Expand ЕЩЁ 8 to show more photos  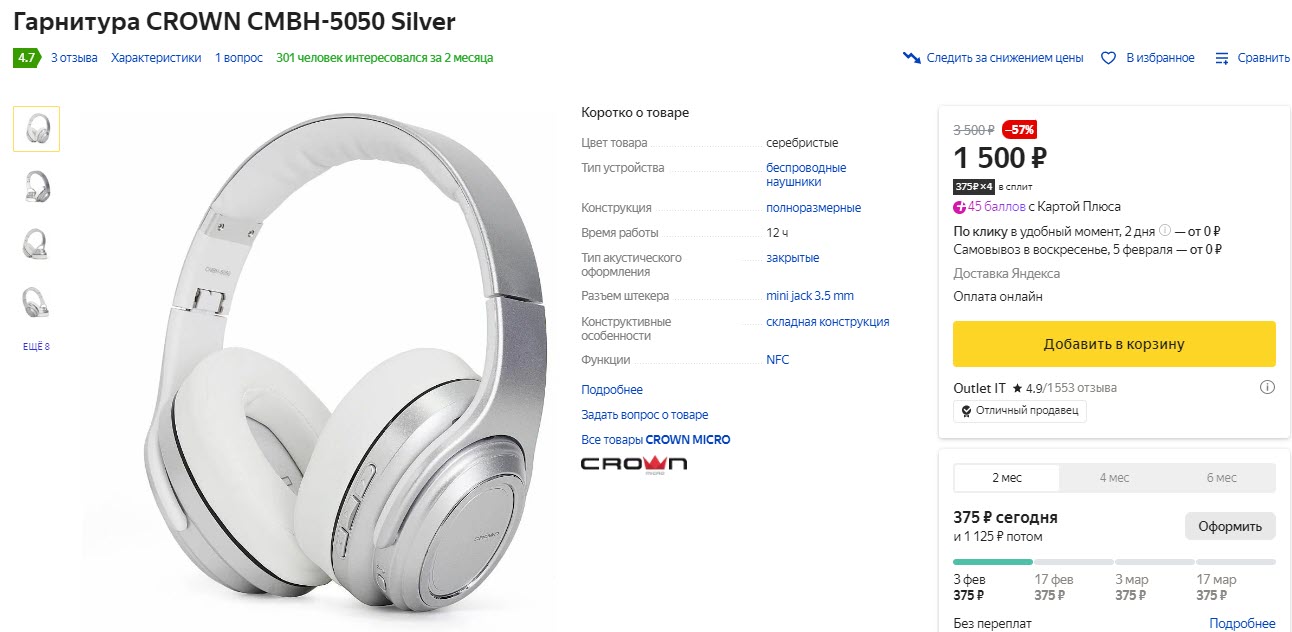click(x=36, y=345)
